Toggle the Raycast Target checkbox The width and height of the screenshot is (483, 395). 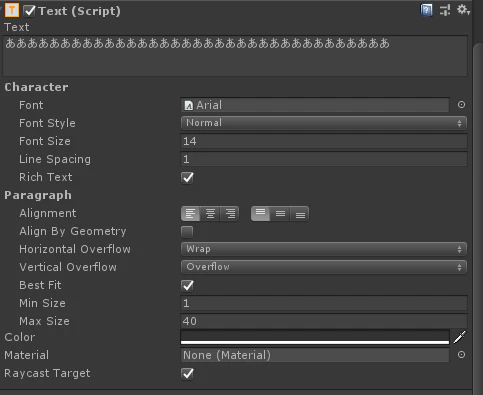coord(187,374)
